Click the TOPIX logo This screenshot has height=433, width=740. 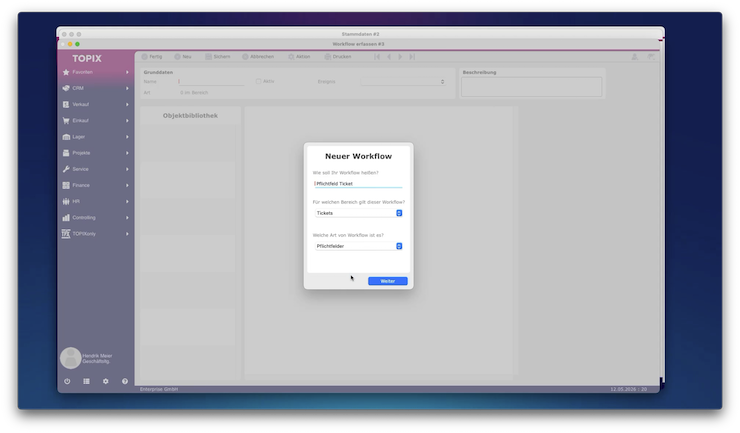tap(87, 59)
